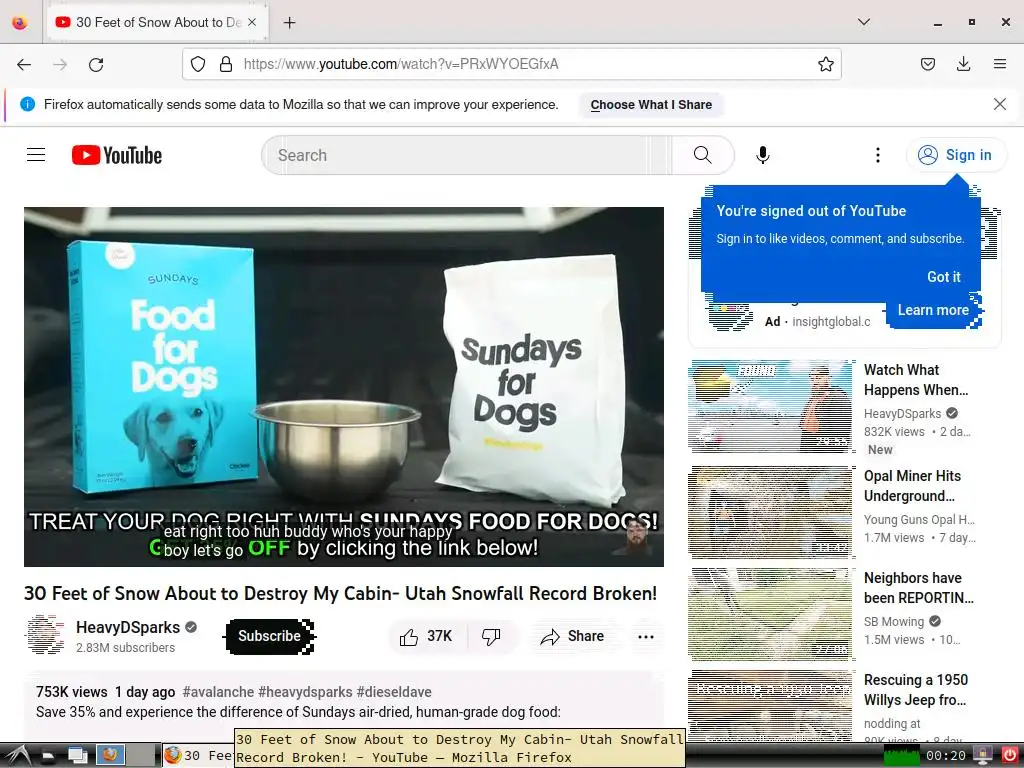1024x768 pixels.
Task: Subscribe to HeavyDSparks
Action: click(270, 636)
